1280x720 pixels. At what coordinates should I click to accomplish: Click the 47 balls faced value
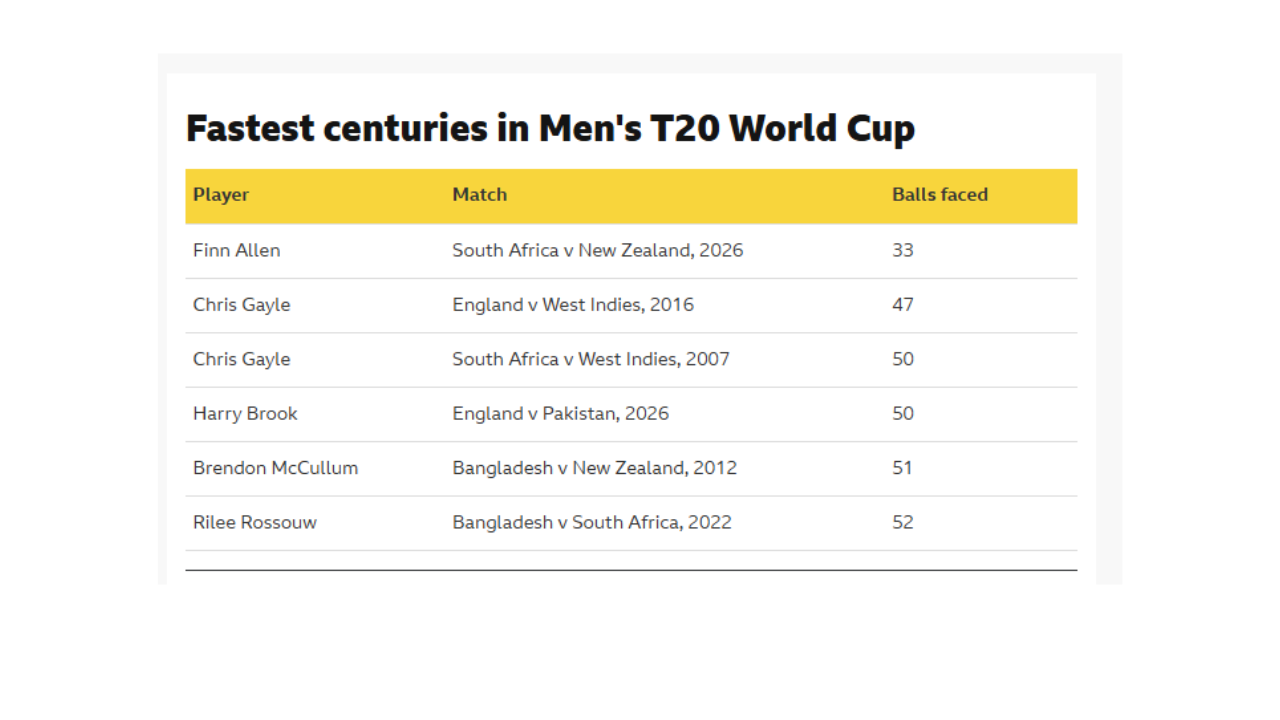[x=903, y=305]
